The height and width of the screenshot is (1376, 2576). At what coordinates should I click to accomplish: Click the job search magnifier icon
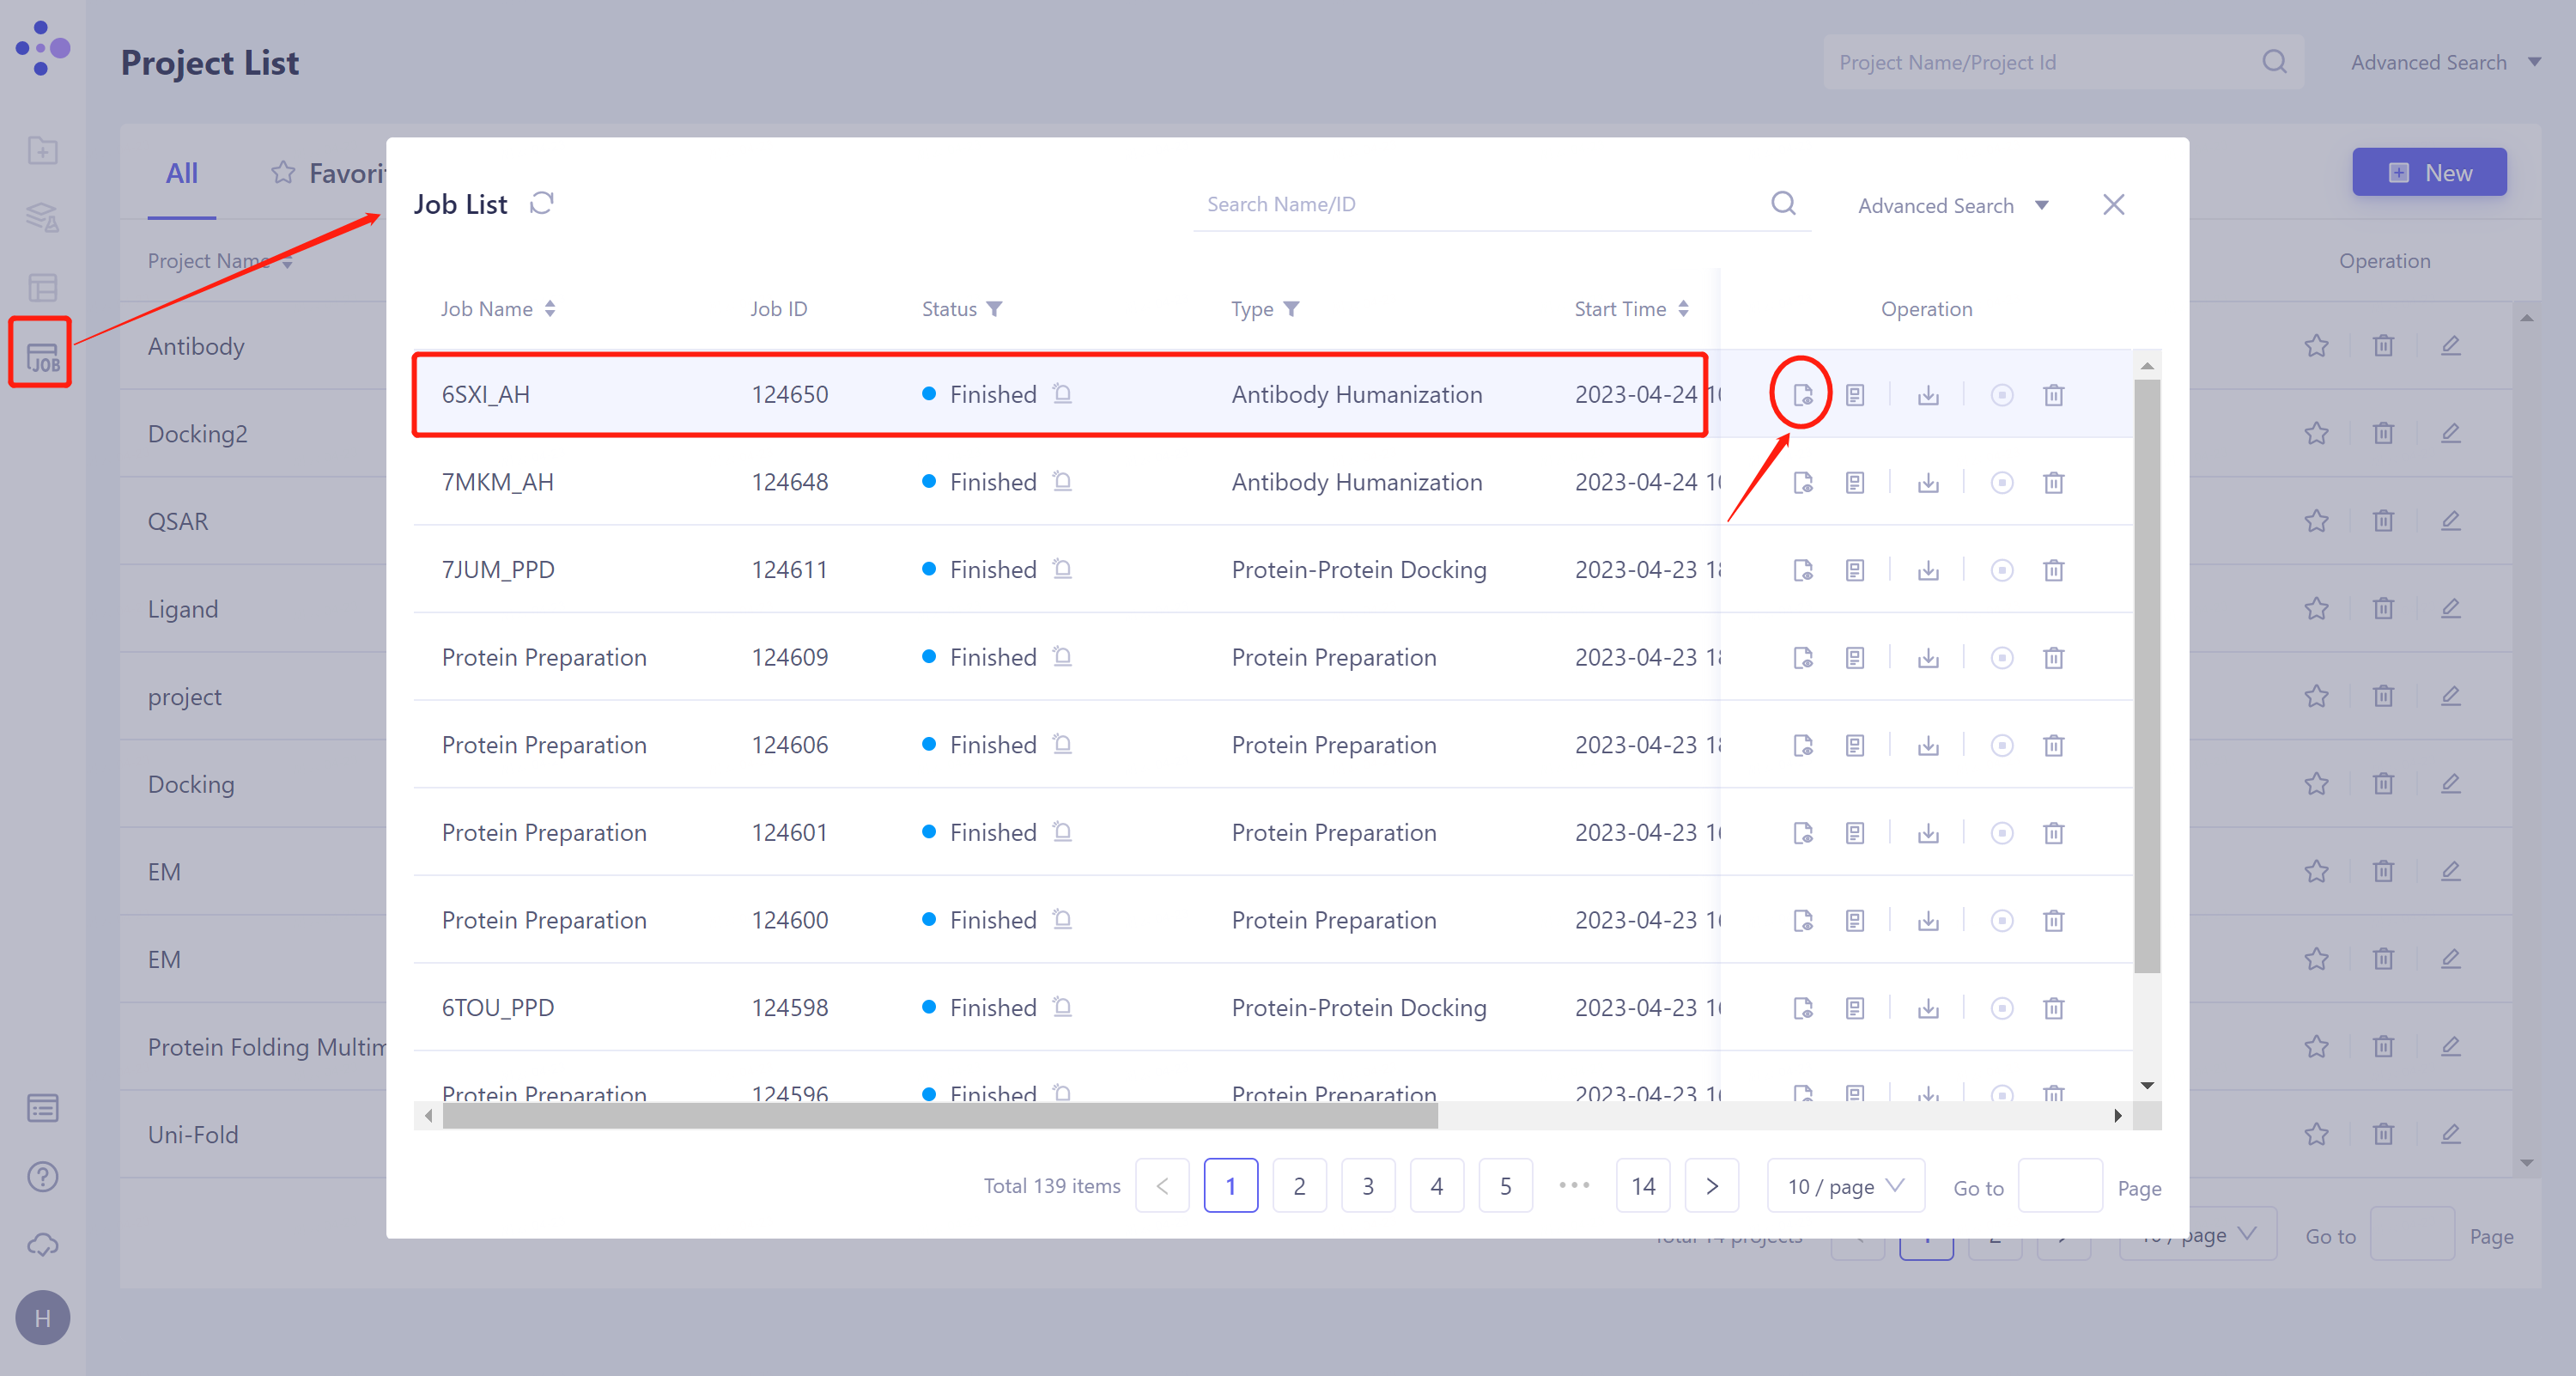1783,204
